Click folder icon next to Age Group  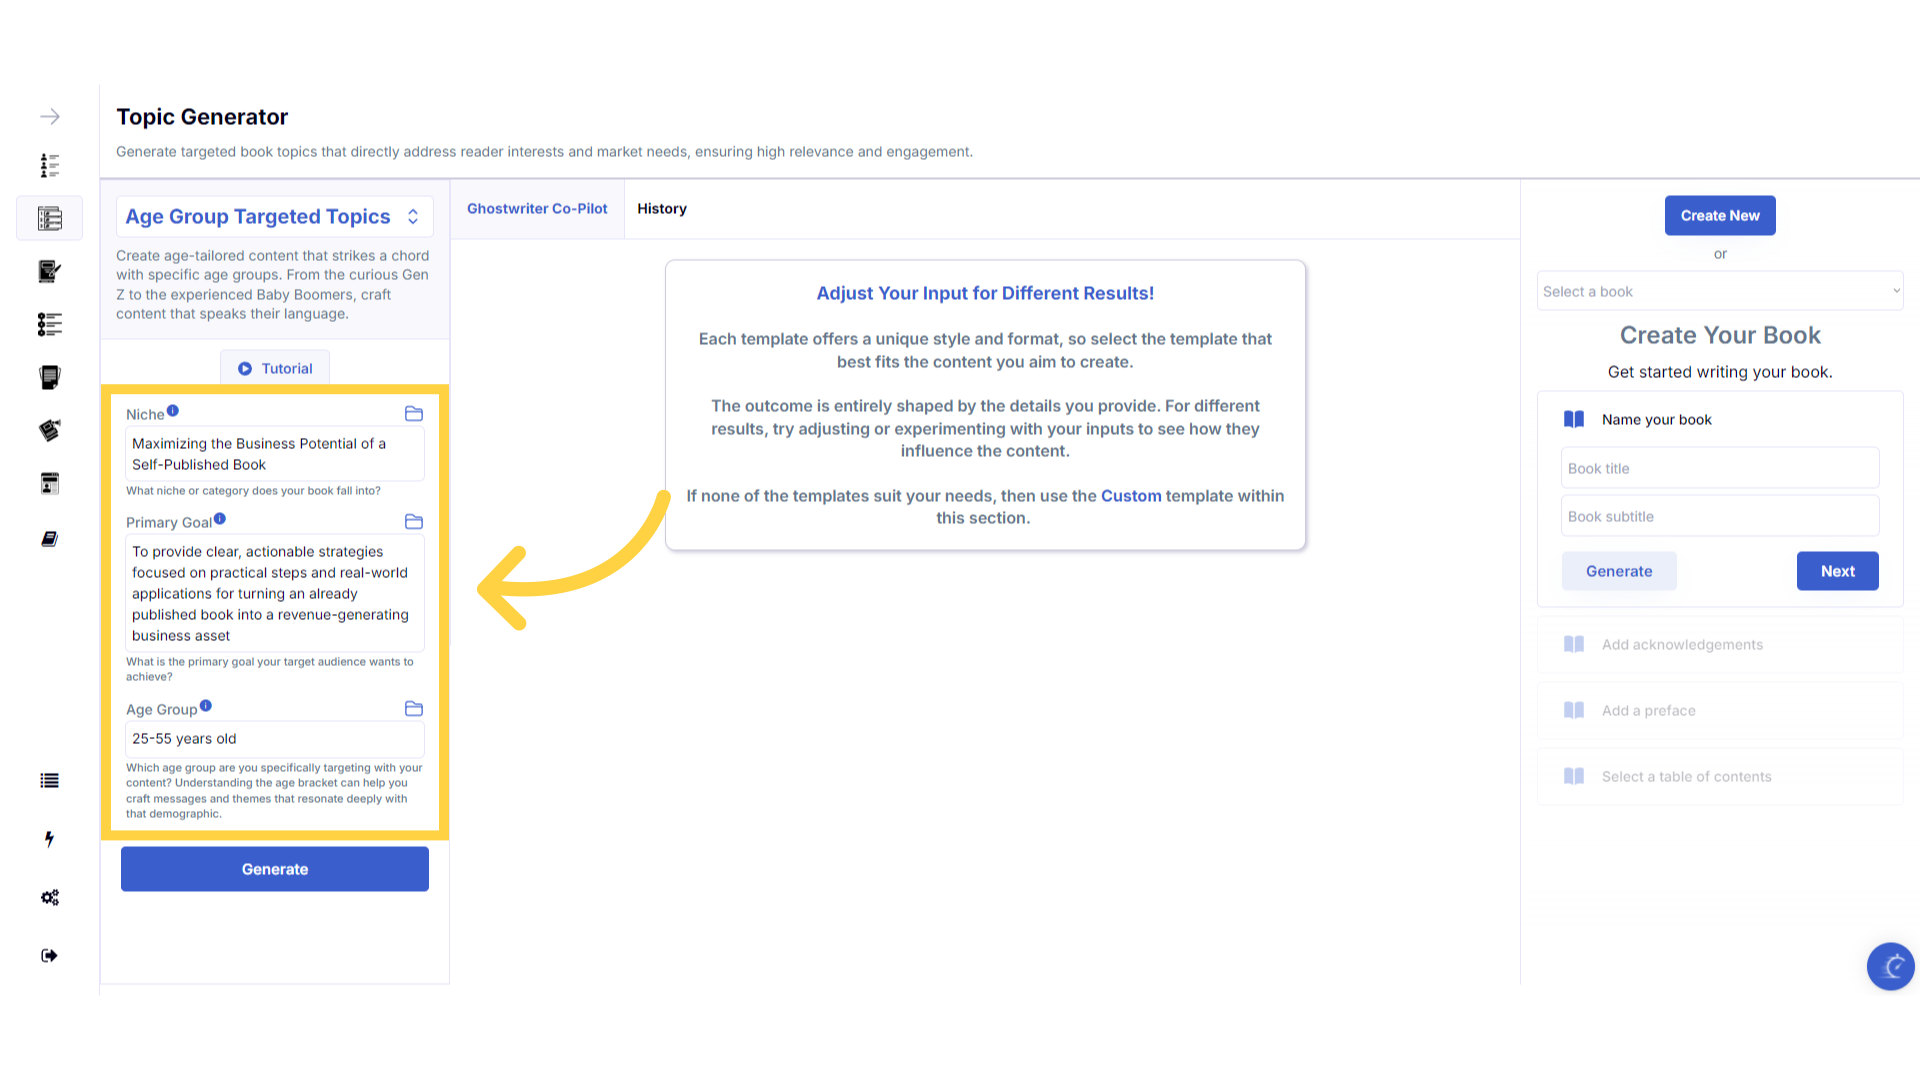[x=414, y=709]
